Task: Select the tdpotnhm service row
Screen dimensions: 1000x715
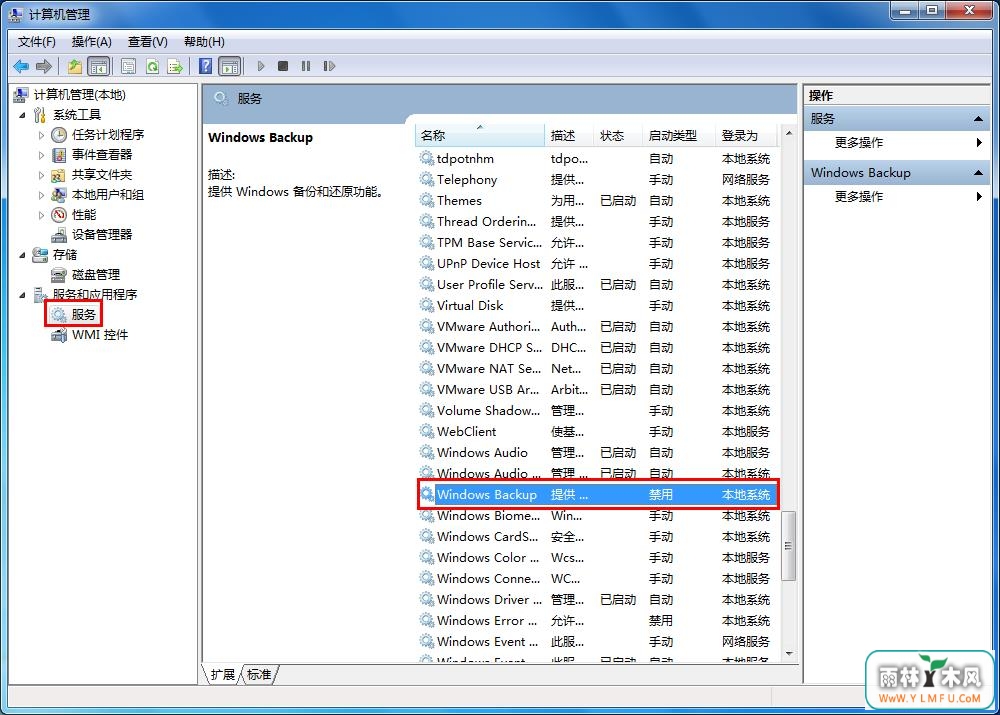Action: 598,158
